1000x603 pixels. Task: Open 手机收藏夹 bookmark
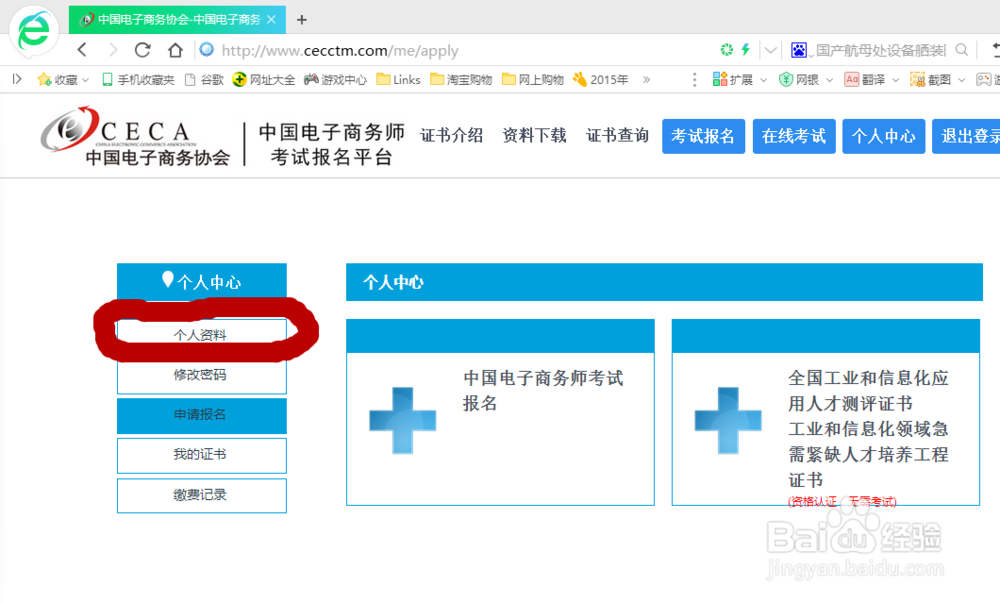point(138,80)
